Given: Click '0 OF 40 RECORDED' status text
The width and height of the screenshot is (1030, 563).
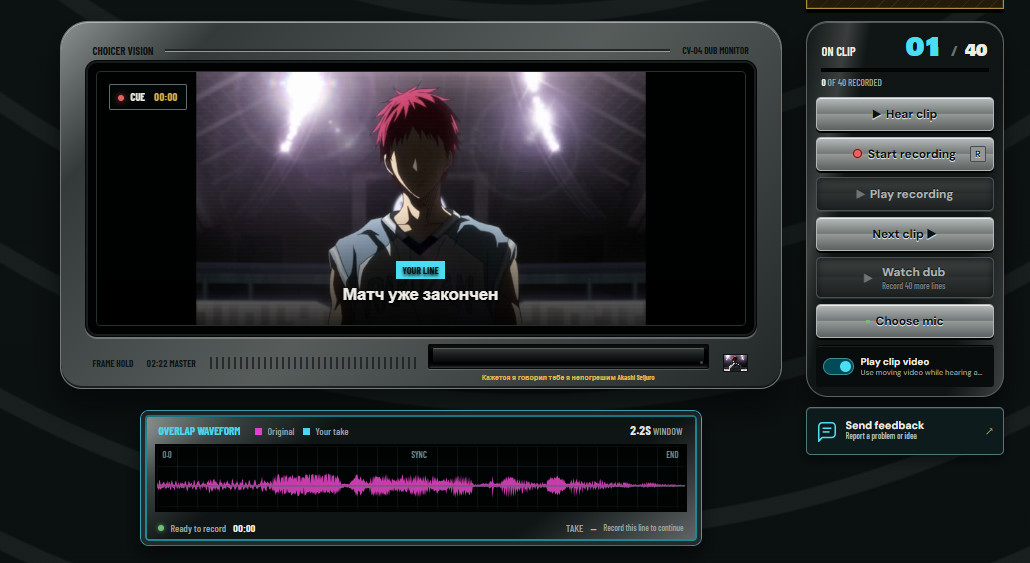Looking at the screenshot, I should coord(851,83).
